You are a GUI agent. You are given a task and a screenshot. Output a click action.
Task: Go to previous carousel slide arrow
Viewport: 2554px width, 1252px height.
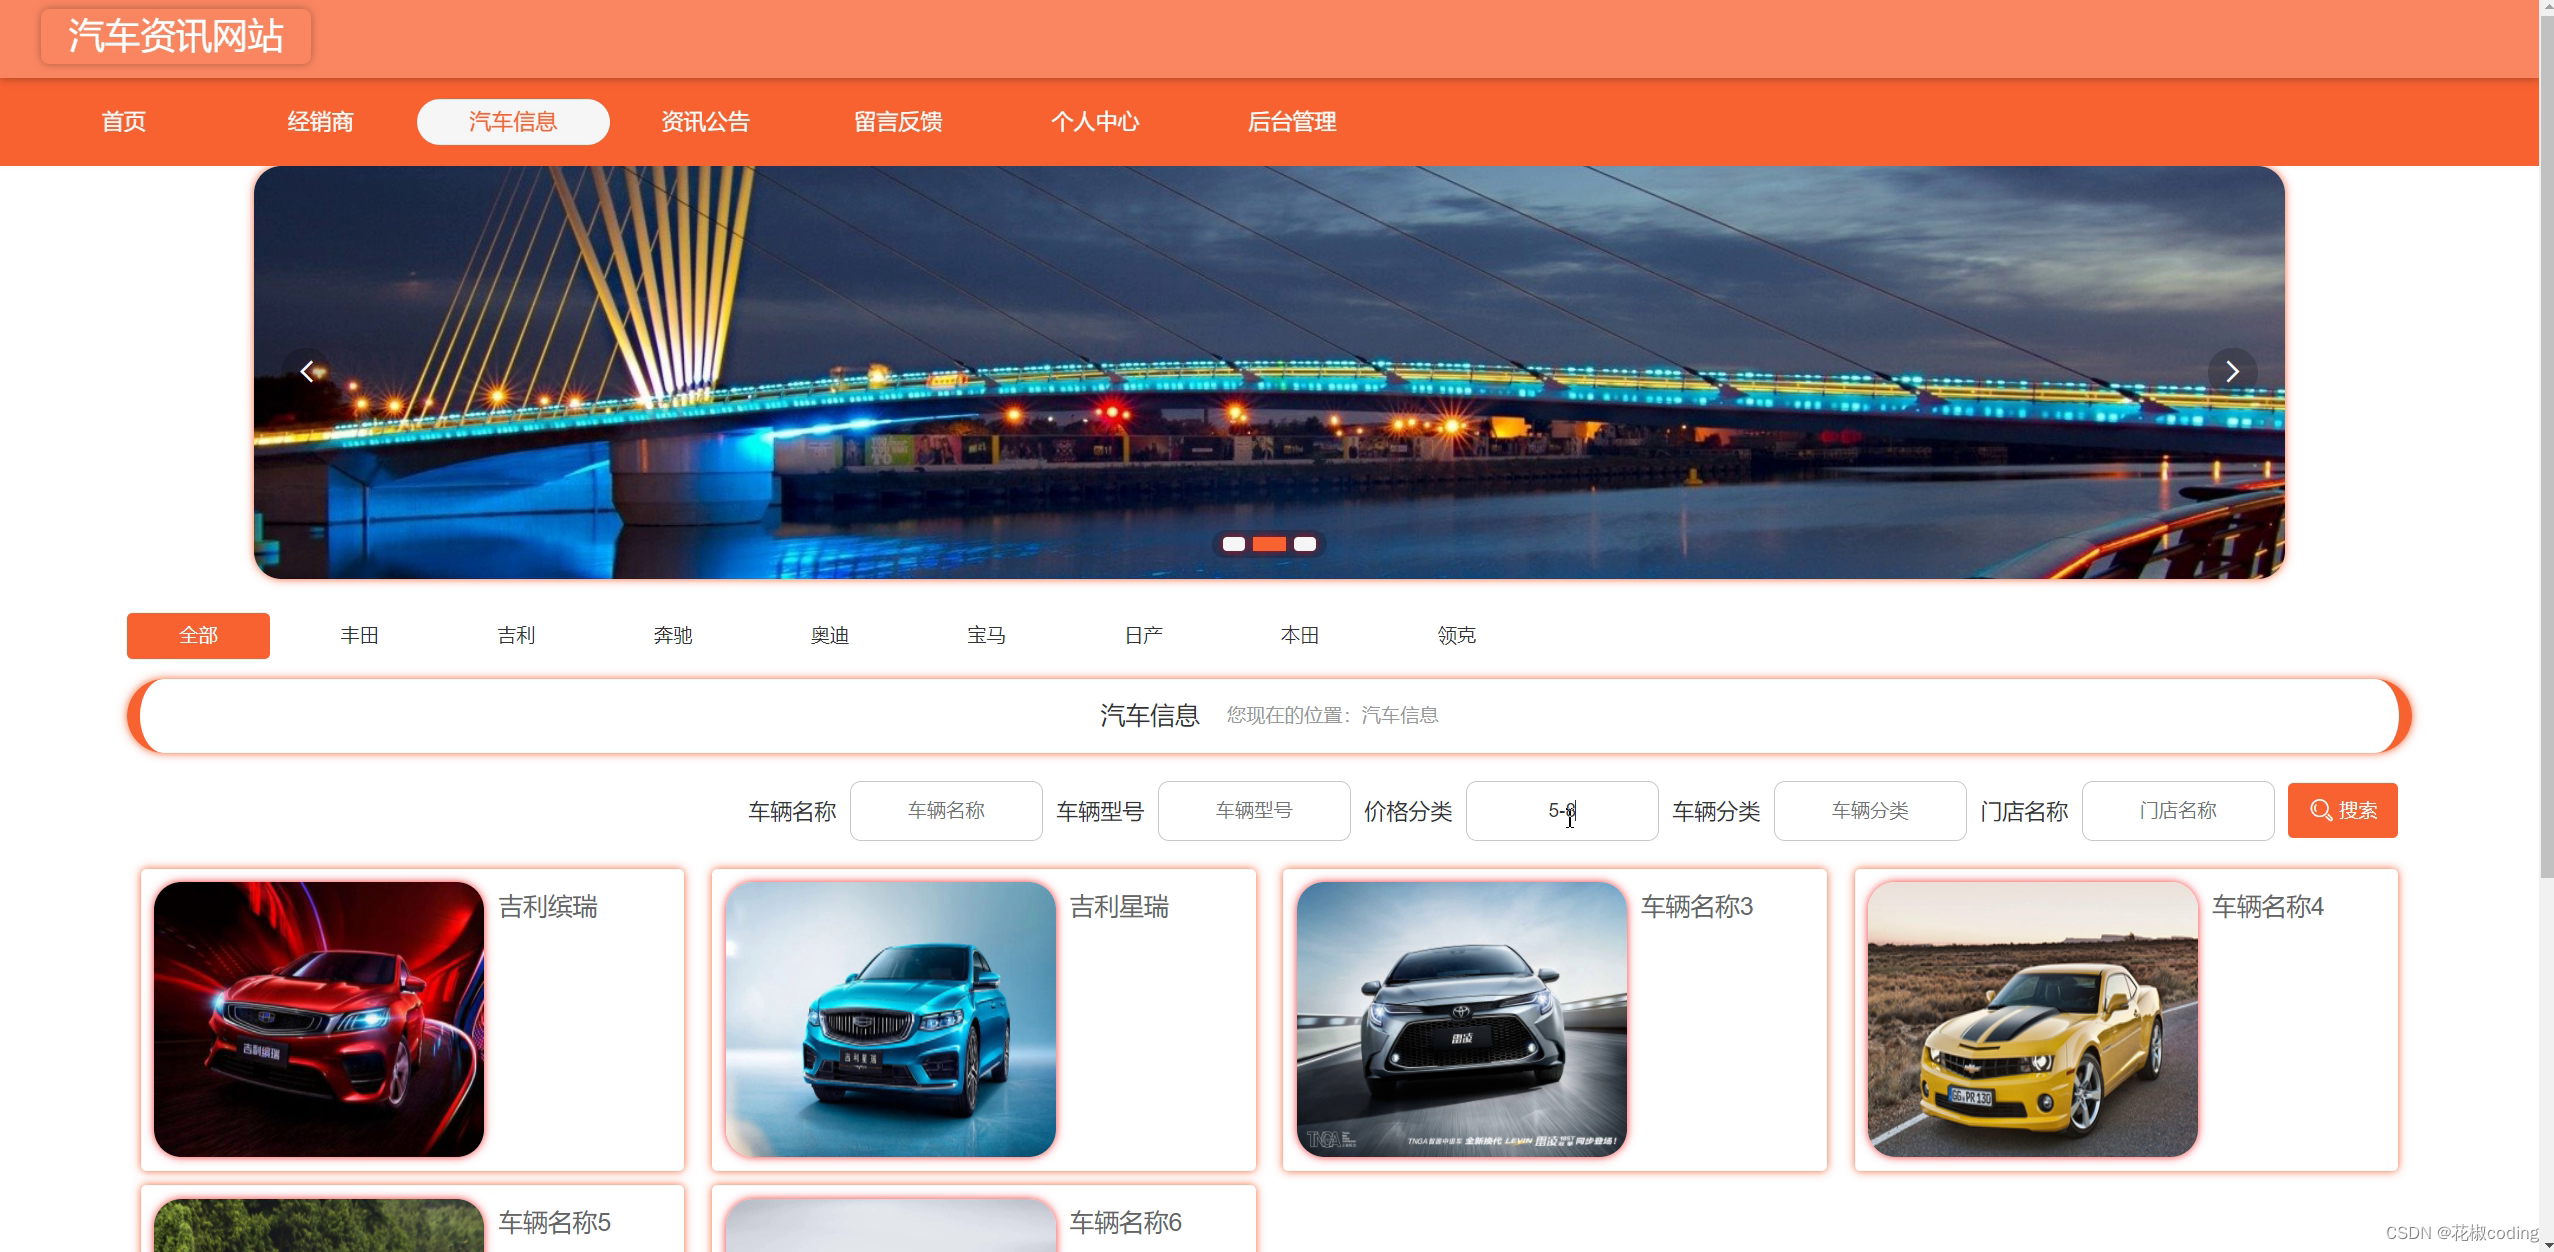point(307,372)
